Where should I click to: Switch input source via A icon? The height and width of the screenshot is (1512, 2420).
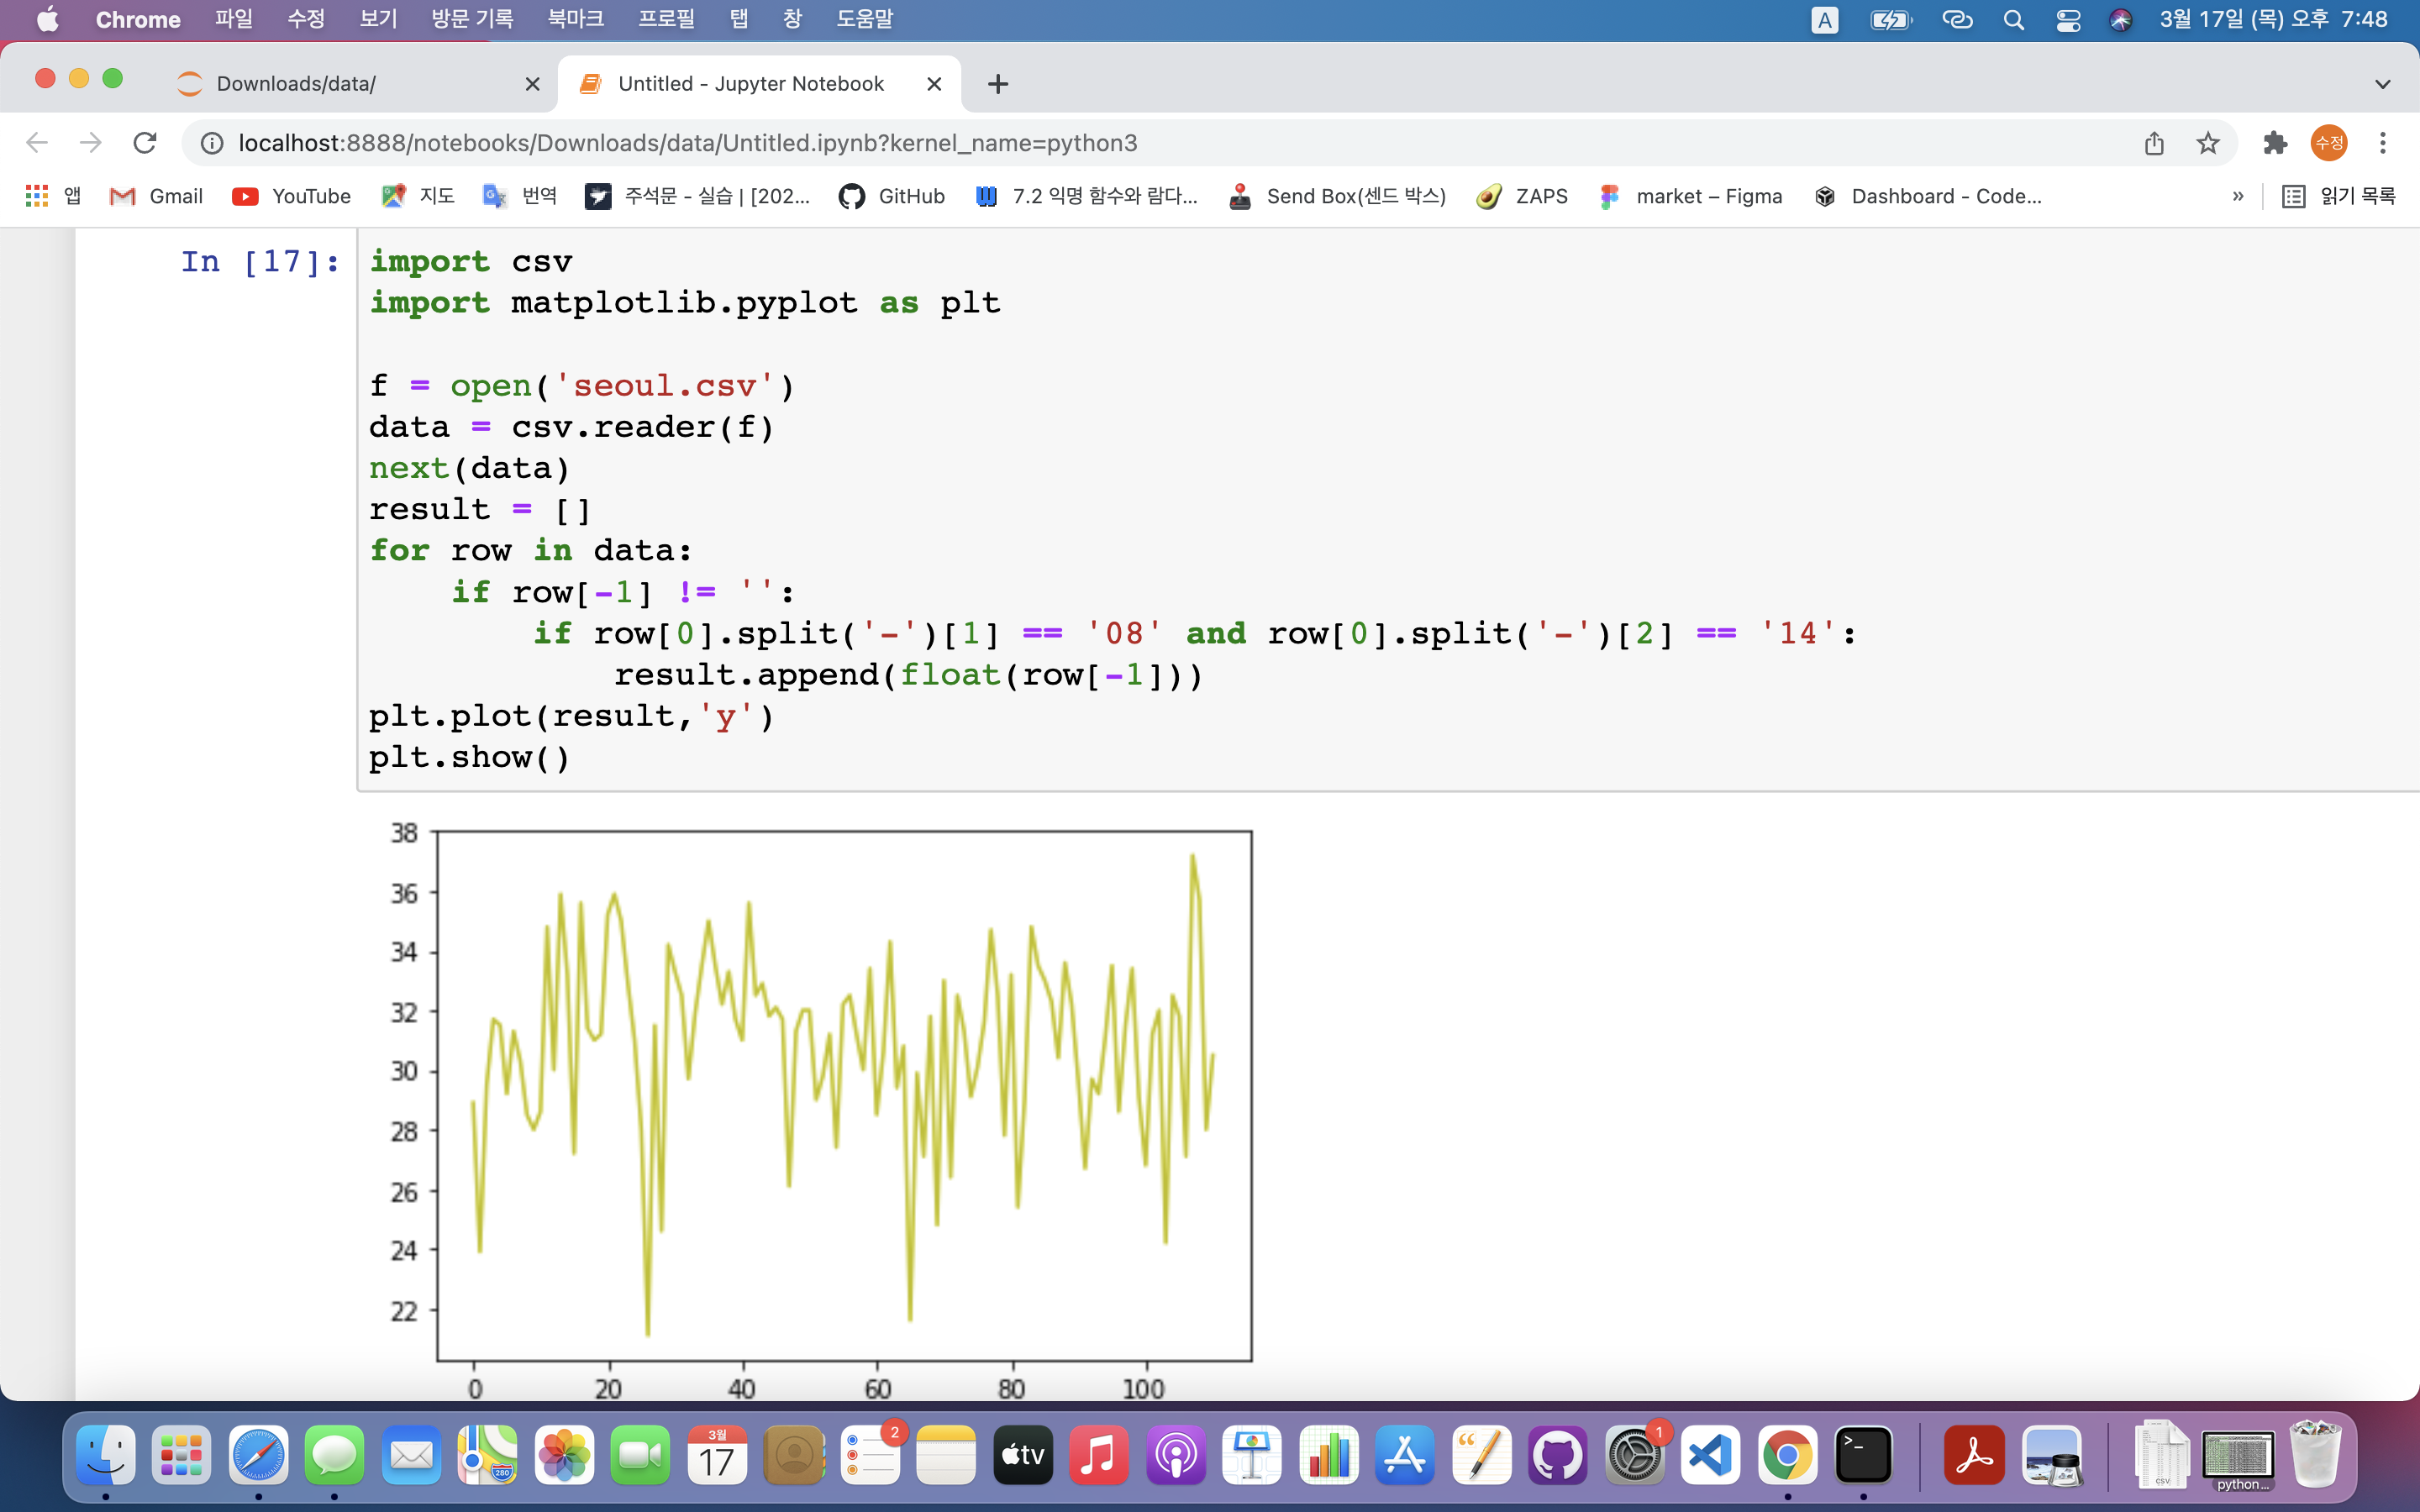pyautogui.click(x=1824, y=20)
